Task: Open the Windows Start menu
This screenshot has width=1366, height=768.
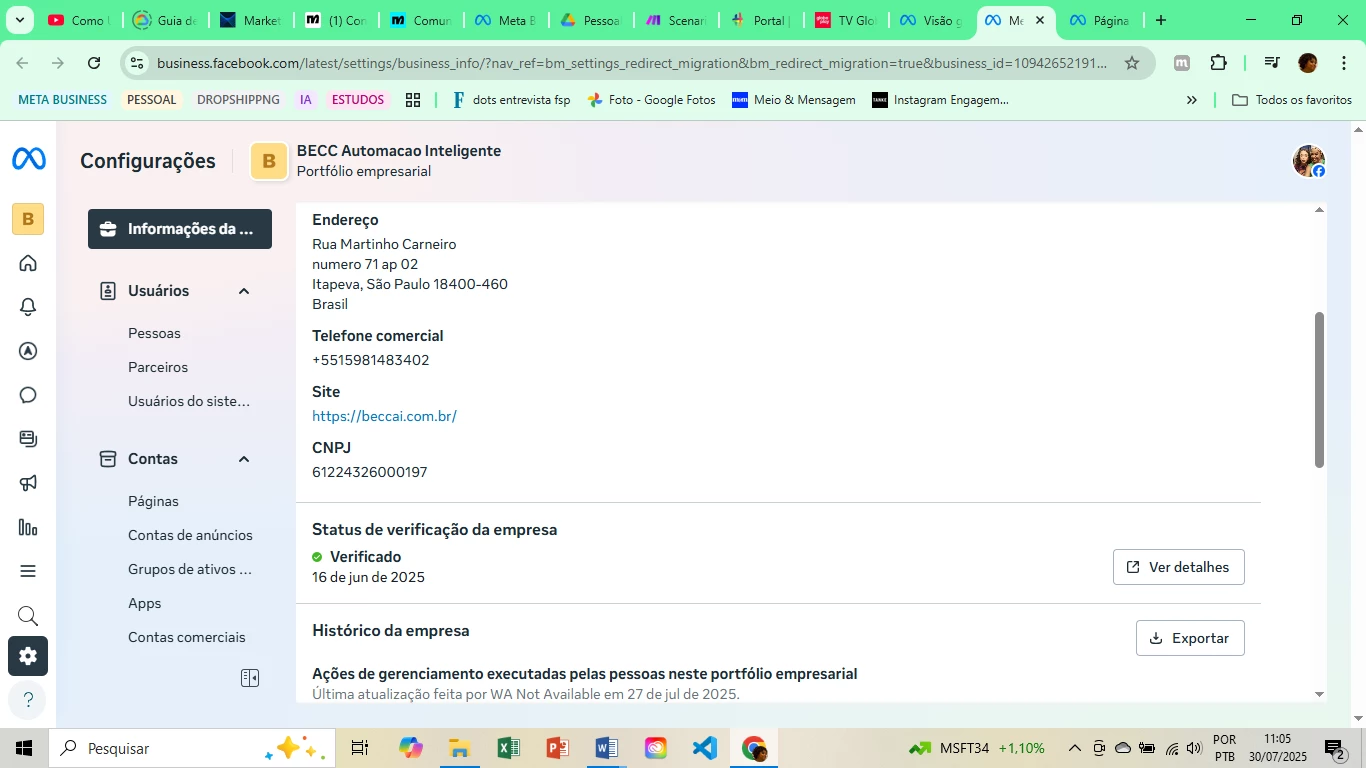Action: point(24,748)
